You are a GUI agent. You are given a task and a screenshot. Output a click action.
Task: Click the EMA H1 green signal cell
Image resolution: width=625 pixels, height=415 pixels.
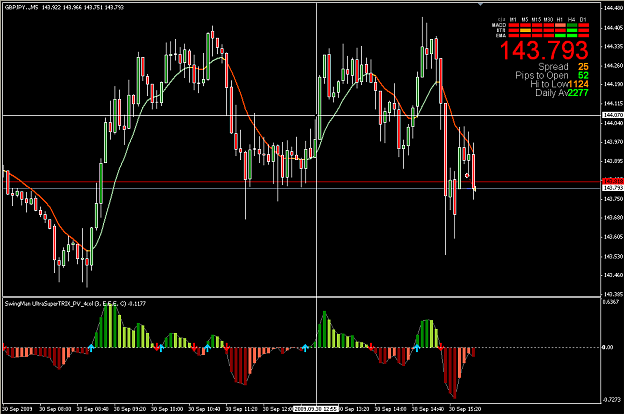[x=560, y=35]
